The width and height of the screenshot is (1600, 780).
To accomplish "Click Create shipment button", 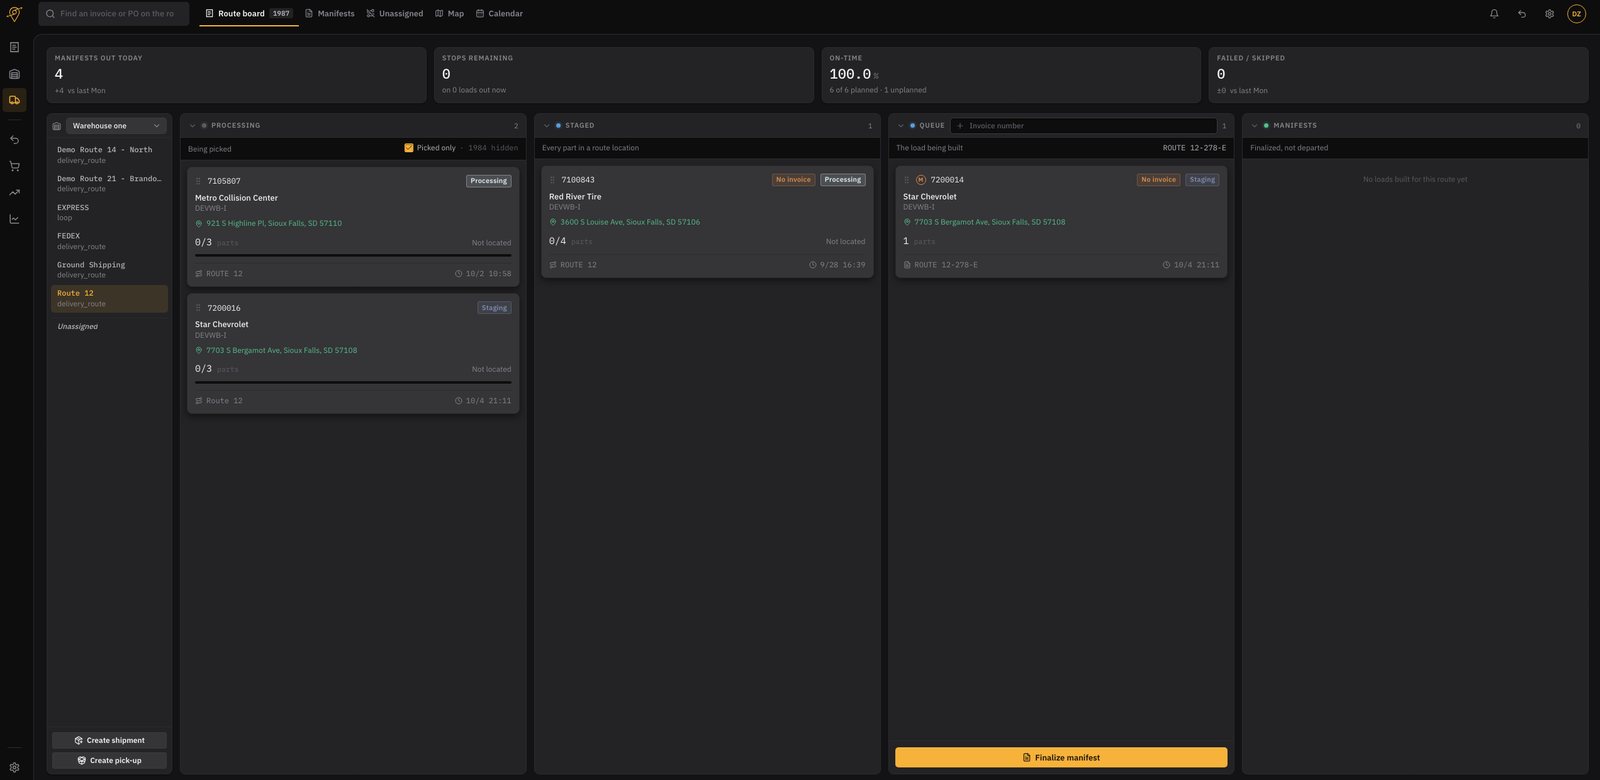I will pyautogui.click(x=110, y=741).
